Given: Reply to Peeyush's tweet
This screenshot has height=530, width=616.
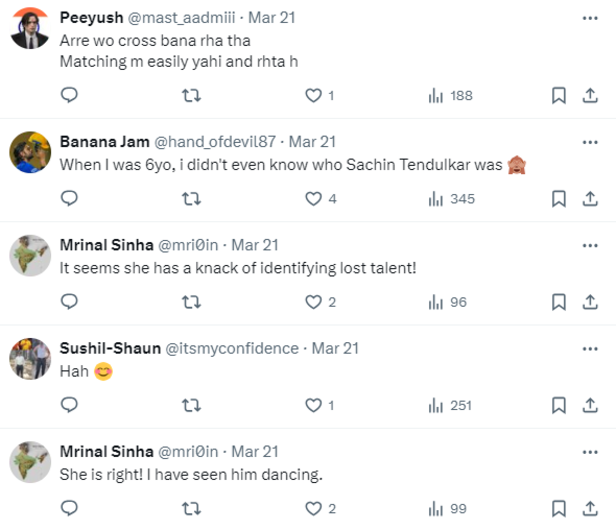Looking at the screenshot, I should pyautogui.click(x=69, y=95).
